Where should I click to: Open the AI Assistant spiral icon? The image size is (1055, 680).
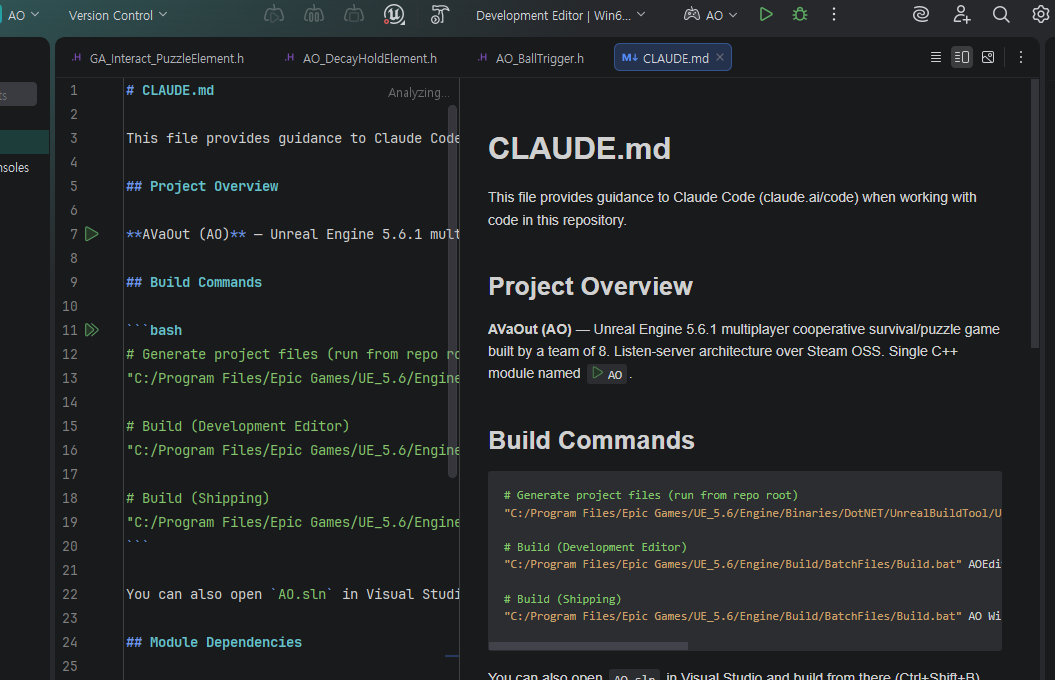pyautogui.click(x=920, y=14)
